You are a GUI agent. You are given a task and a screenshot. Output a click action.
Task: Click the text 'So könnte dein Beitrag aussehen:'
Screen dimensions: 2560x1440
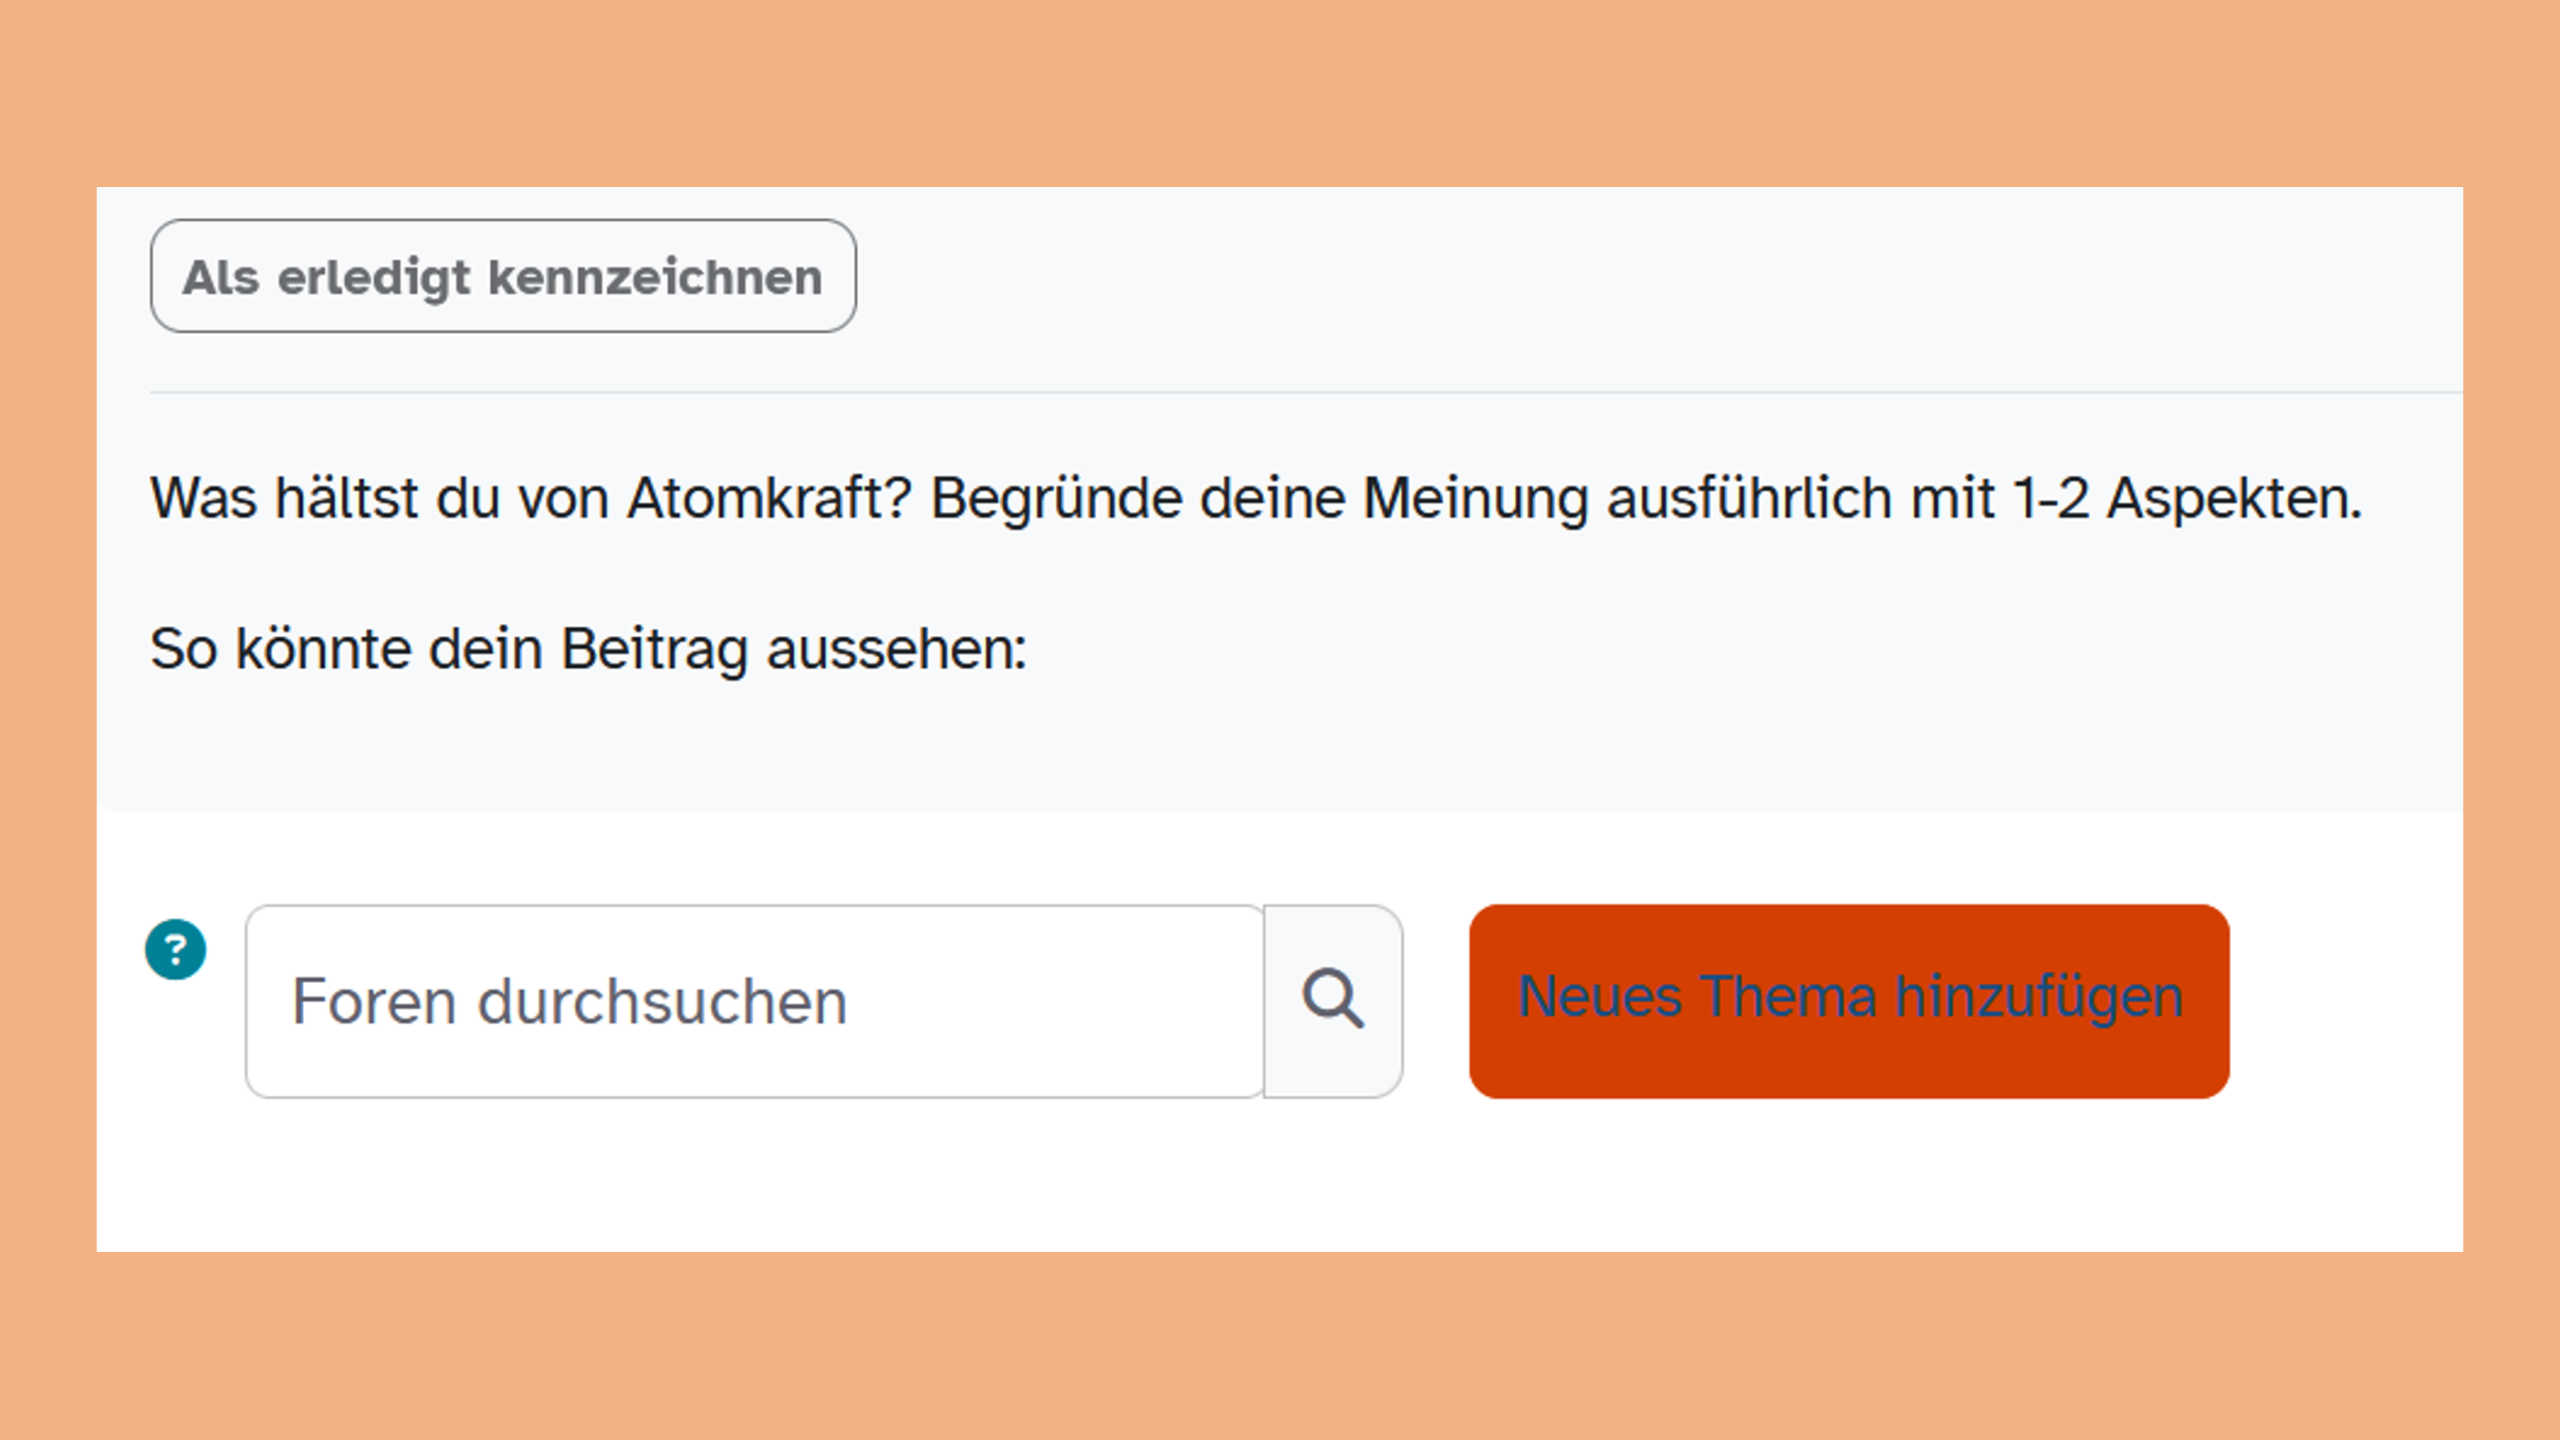click(588, 649)
